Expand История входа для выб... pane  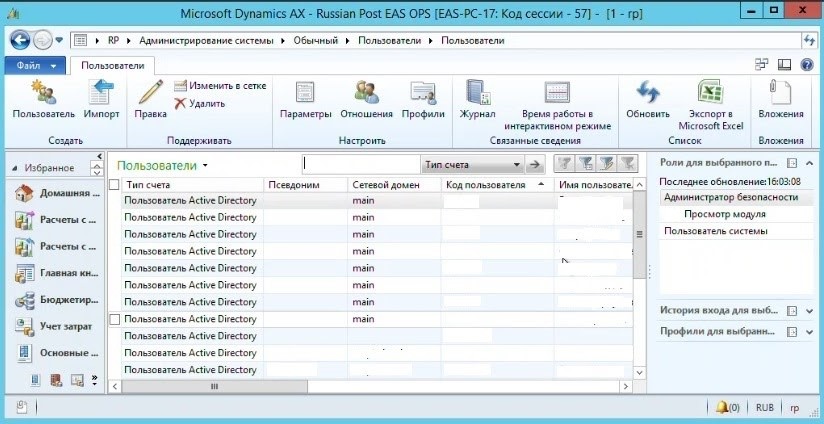[809, 311]
